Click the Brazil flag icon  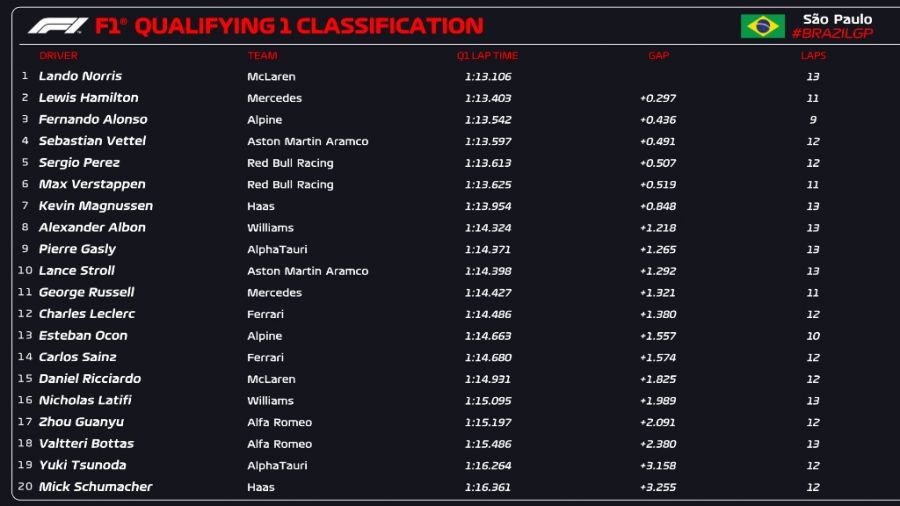point(762,26)
